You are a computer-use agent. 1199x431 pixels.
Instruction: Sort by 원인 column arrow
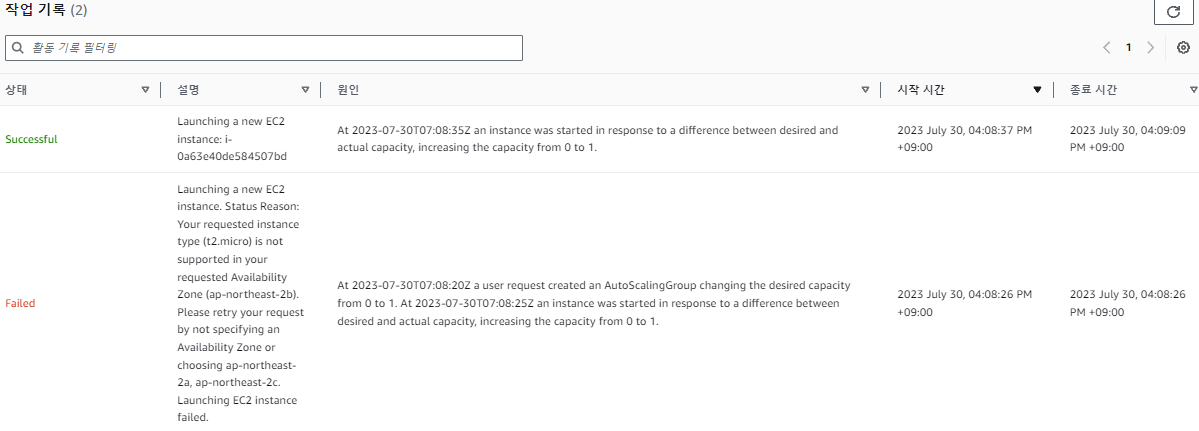click(x=865, y=90)
